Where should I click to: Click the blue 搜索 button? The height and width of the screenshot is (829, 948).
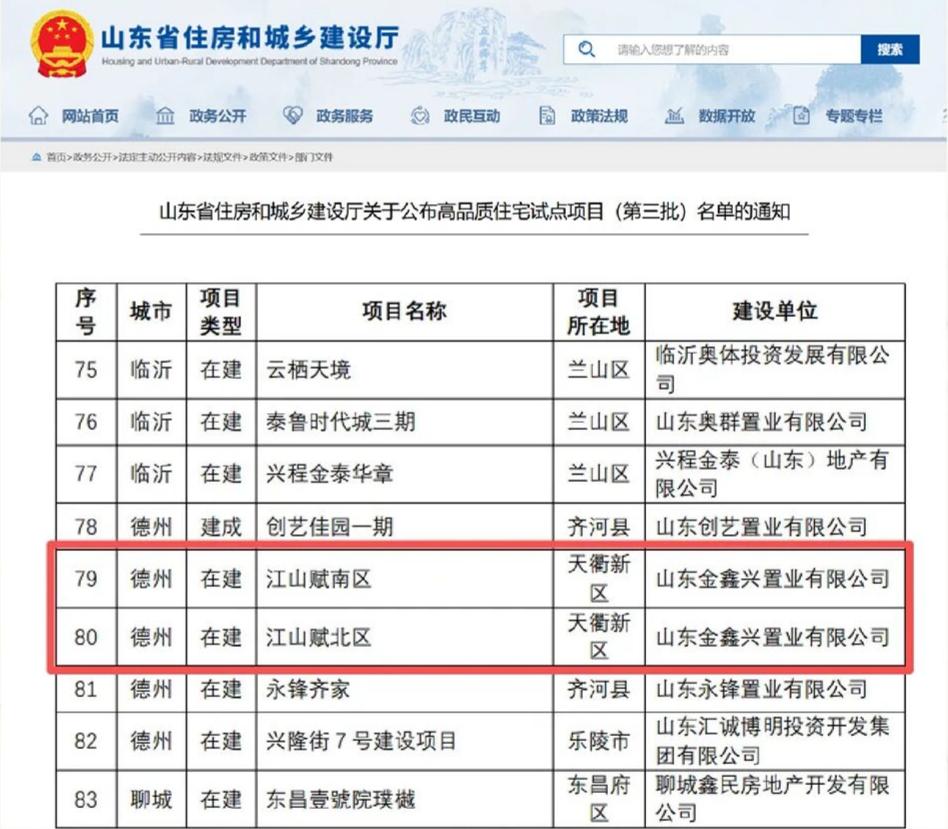[890, 50]
